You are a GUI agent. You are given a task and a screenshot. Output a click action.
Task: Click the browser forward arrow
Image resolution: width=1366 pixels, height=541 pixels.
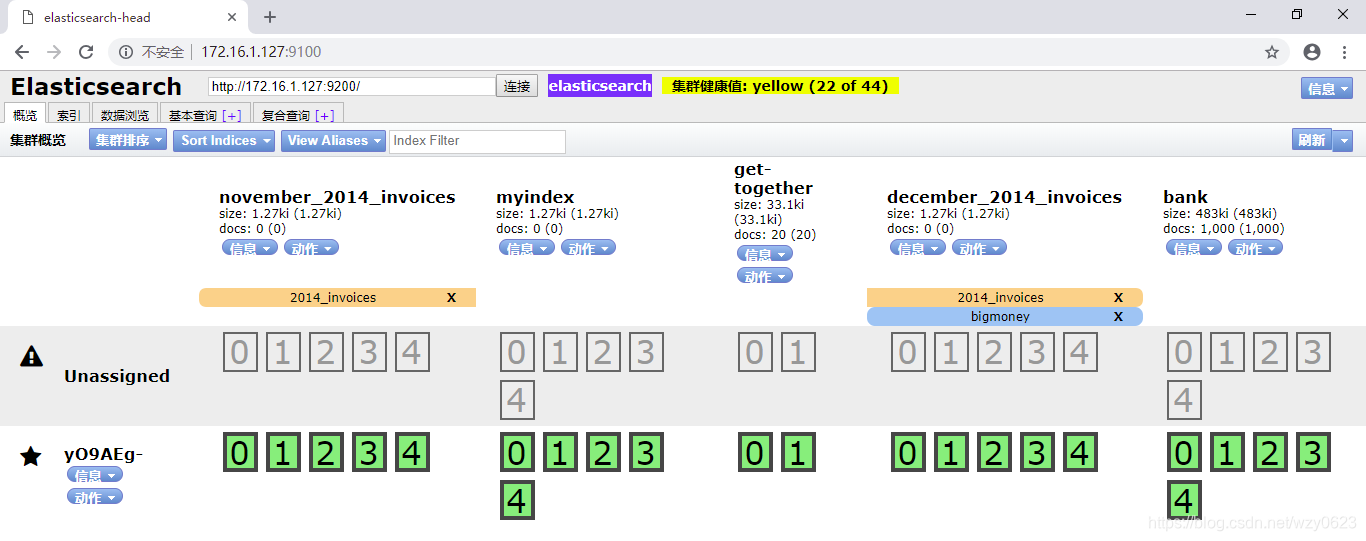click(x=54, y=52)
